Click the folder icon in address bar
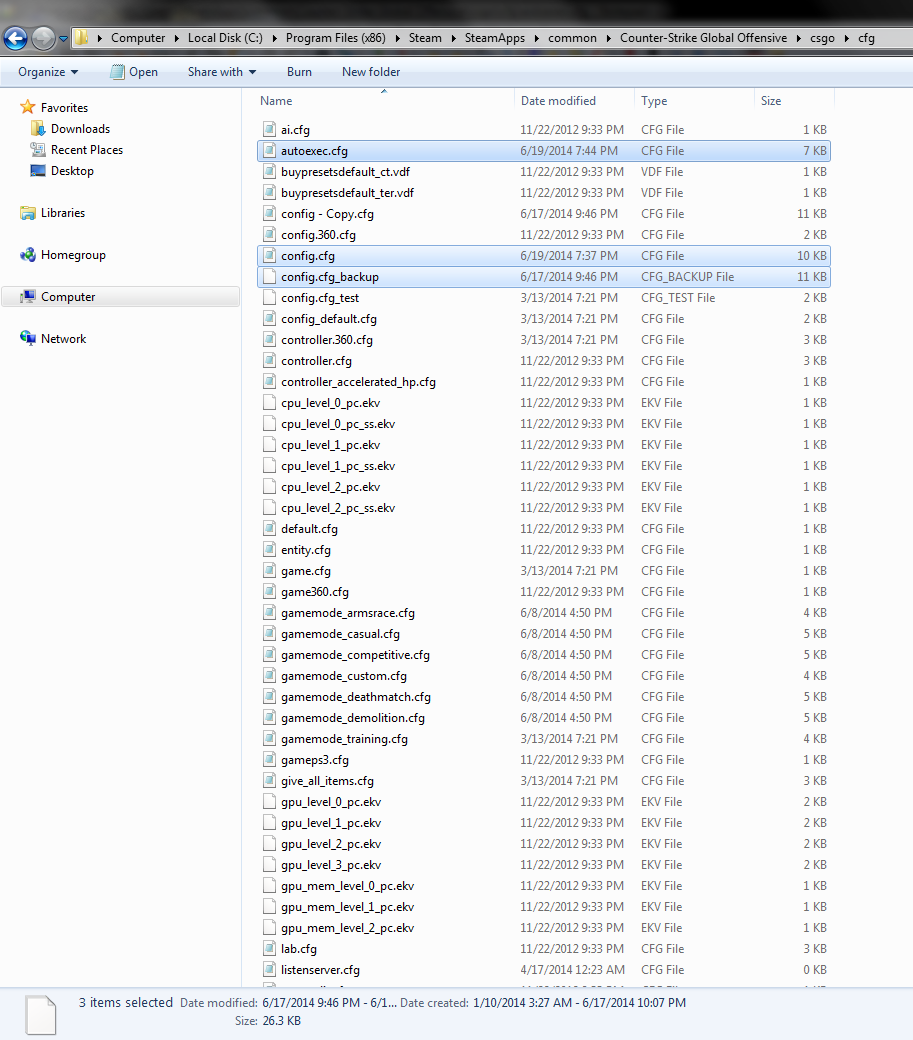This screenshot has height=1040, width=913. 81,38
